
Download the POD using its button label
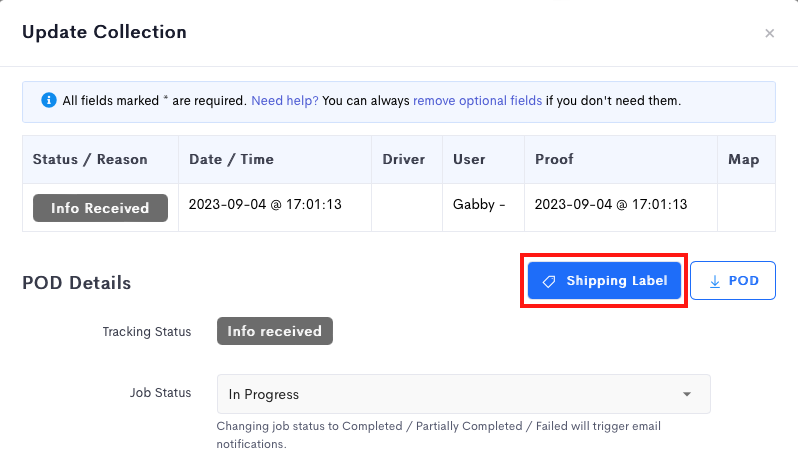pos(744,281)
